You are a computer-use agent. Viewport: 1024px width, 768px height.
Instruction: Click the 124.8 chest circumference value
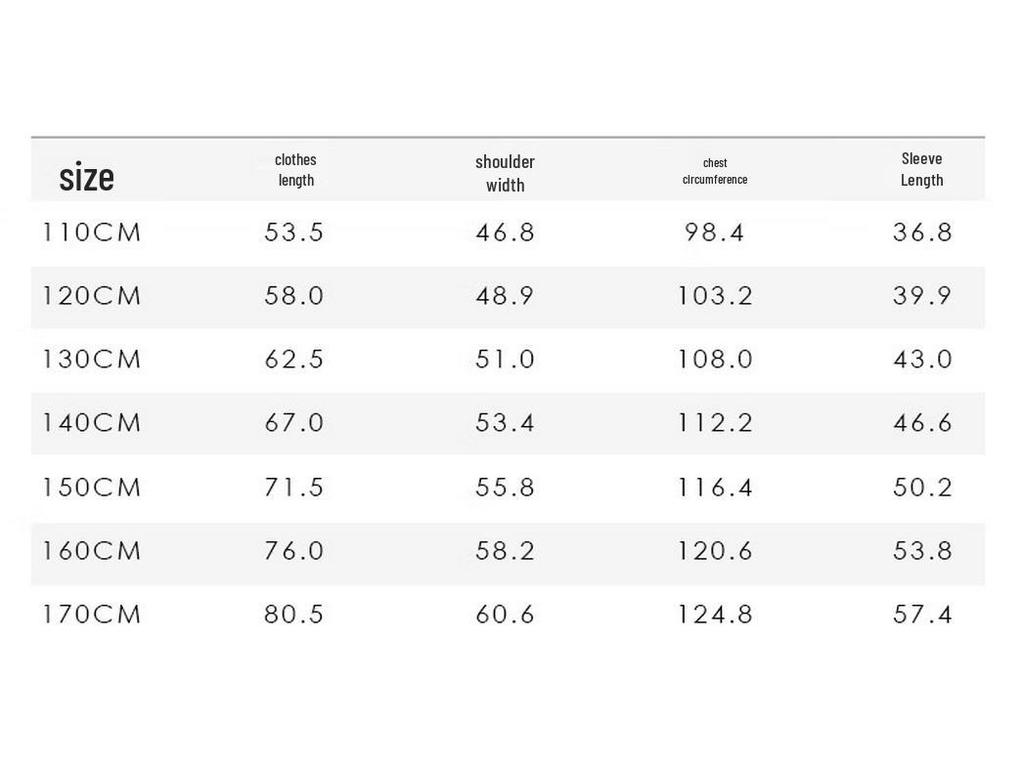point(715,614)
